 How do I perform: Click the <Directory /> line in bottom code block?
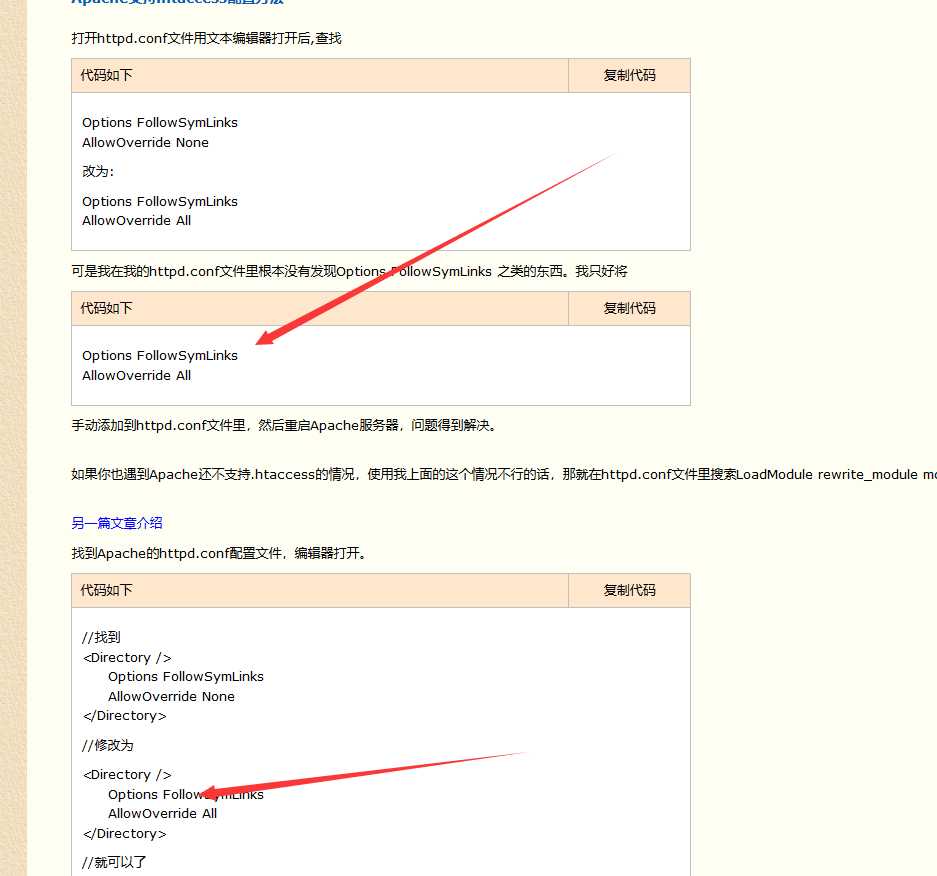click(x=126, y=657)
